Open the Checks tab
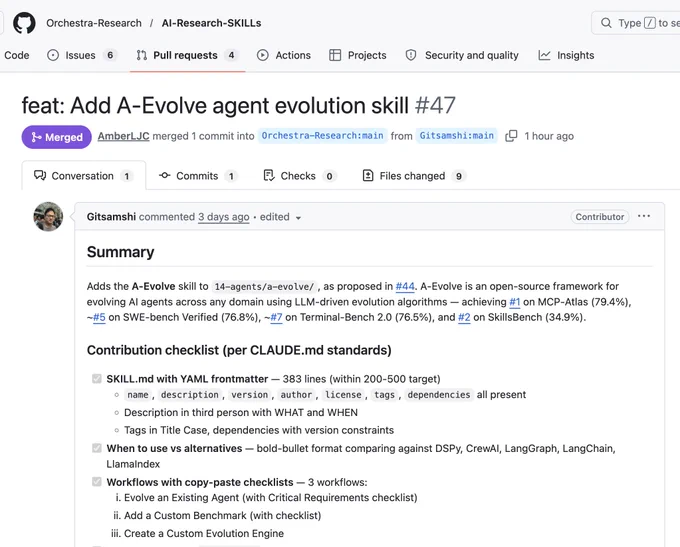Screen dimensions: 680x547 pyautogui.click(x=299, y=176)
